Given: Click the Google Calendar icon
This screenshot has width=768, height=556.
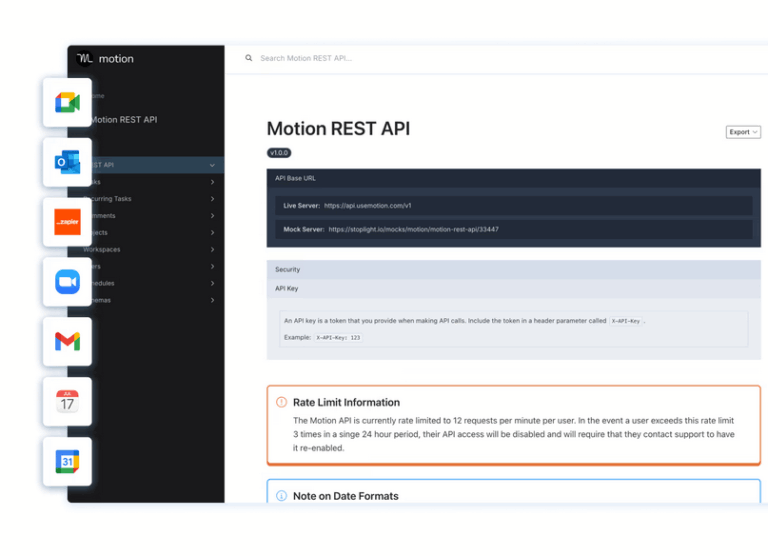Looking at the screenshot, I should pos(67,462).
